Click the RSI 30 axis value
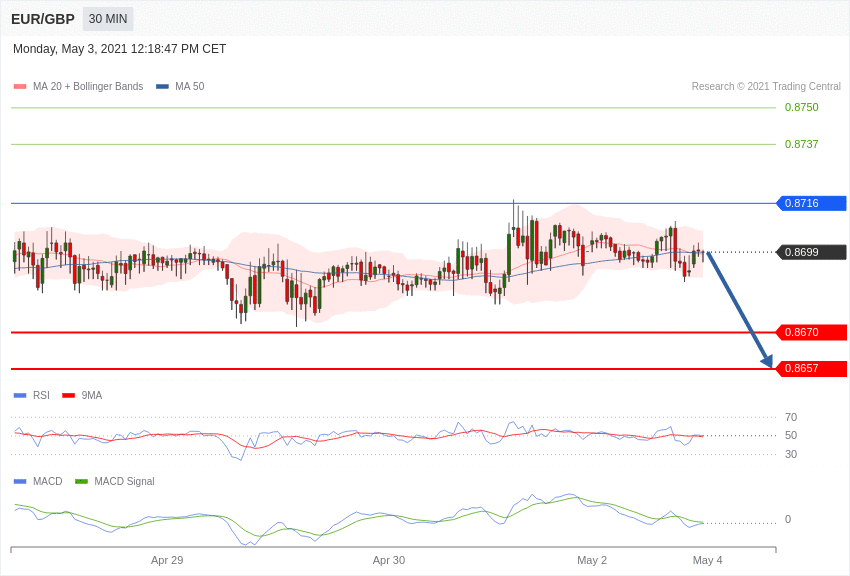The image size is (850, 576). click(x=791, y=454)
